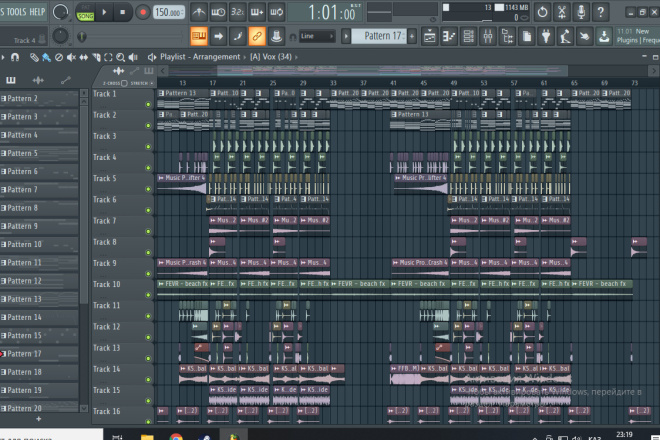The image size is (660, 440).
Task: Open the STRETCH dropdown arrow
Action: 152,83
